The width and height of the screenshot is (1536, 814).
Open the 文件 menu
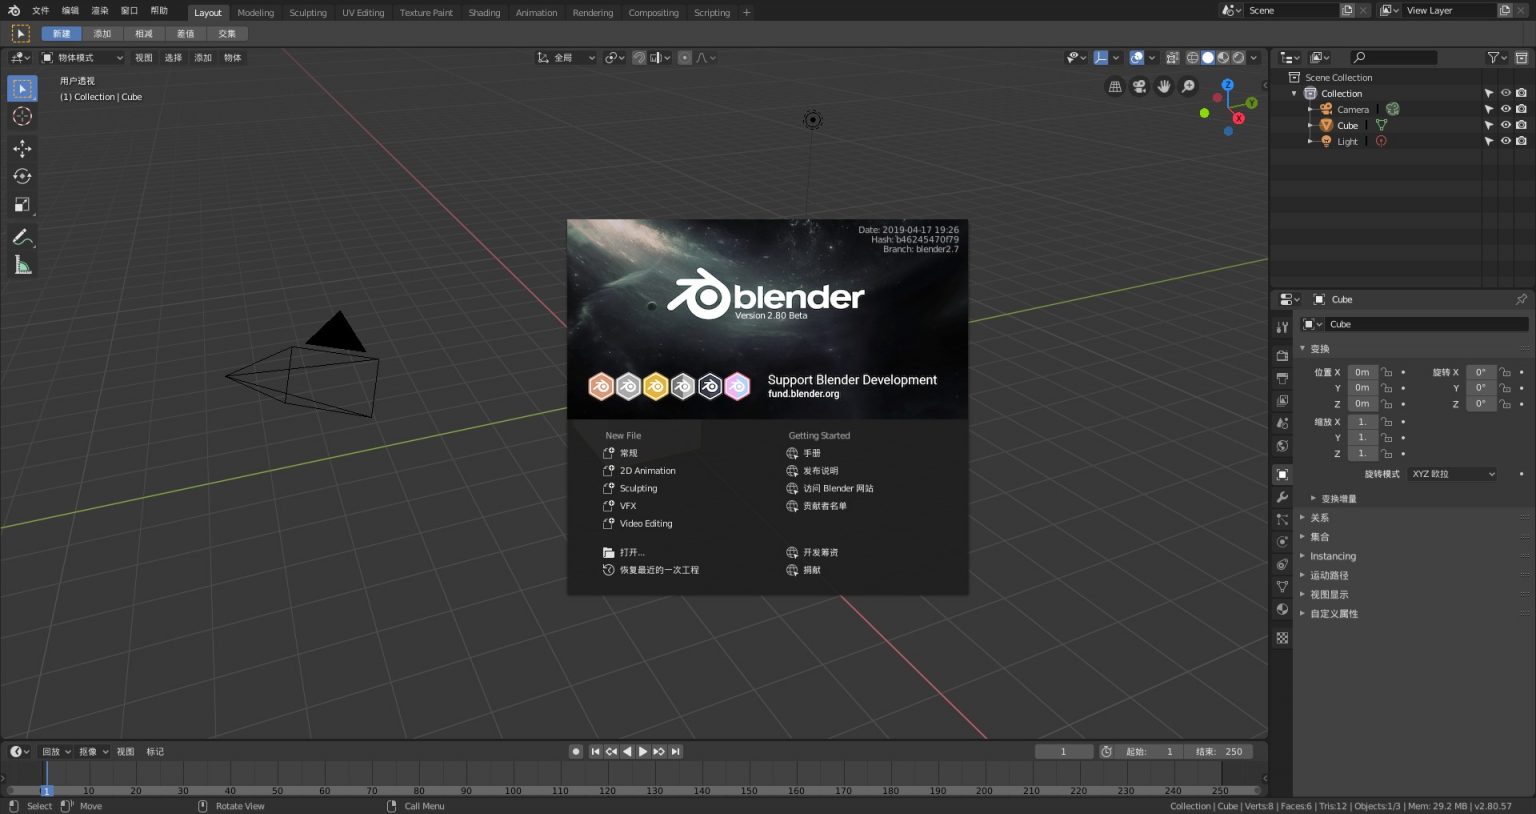[40, 11]
